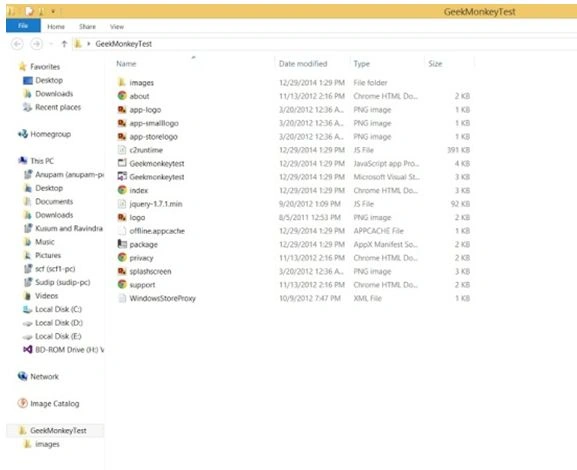577x470 pixels.
Task: Select Desktop under Favorites
Action: tap(49, 80)
